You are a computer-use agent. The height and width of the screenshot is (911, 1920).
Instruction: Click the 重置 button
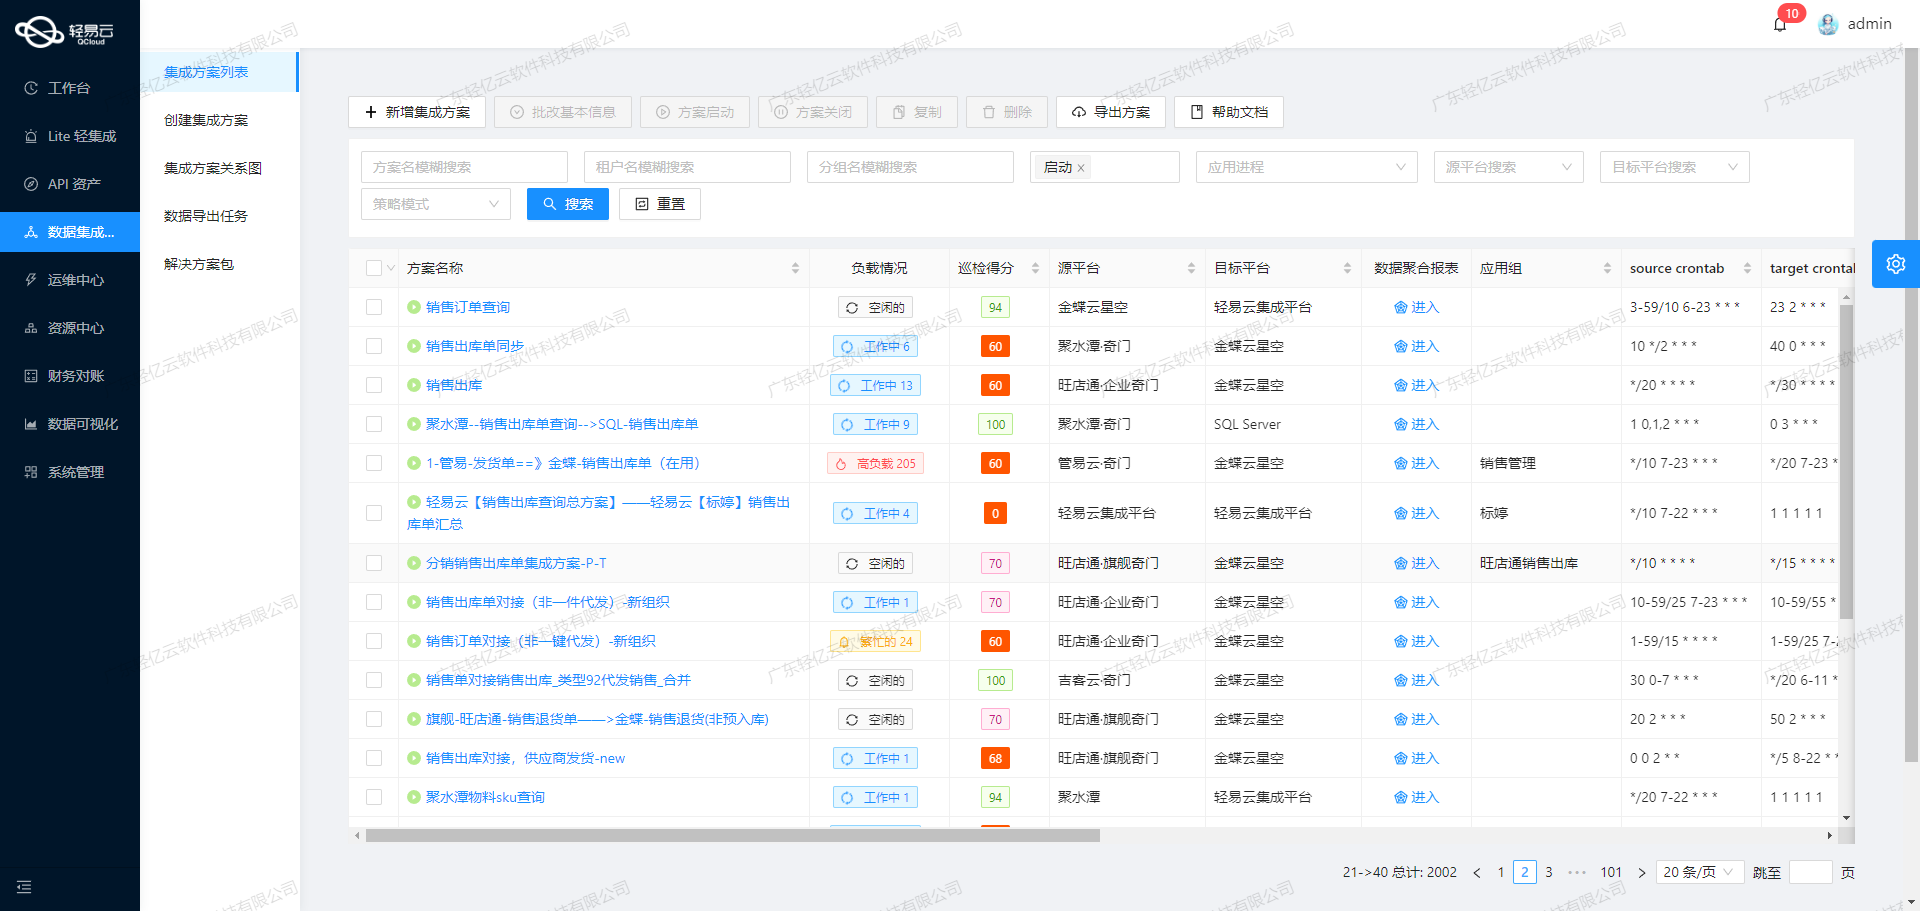tap(660, 204)
